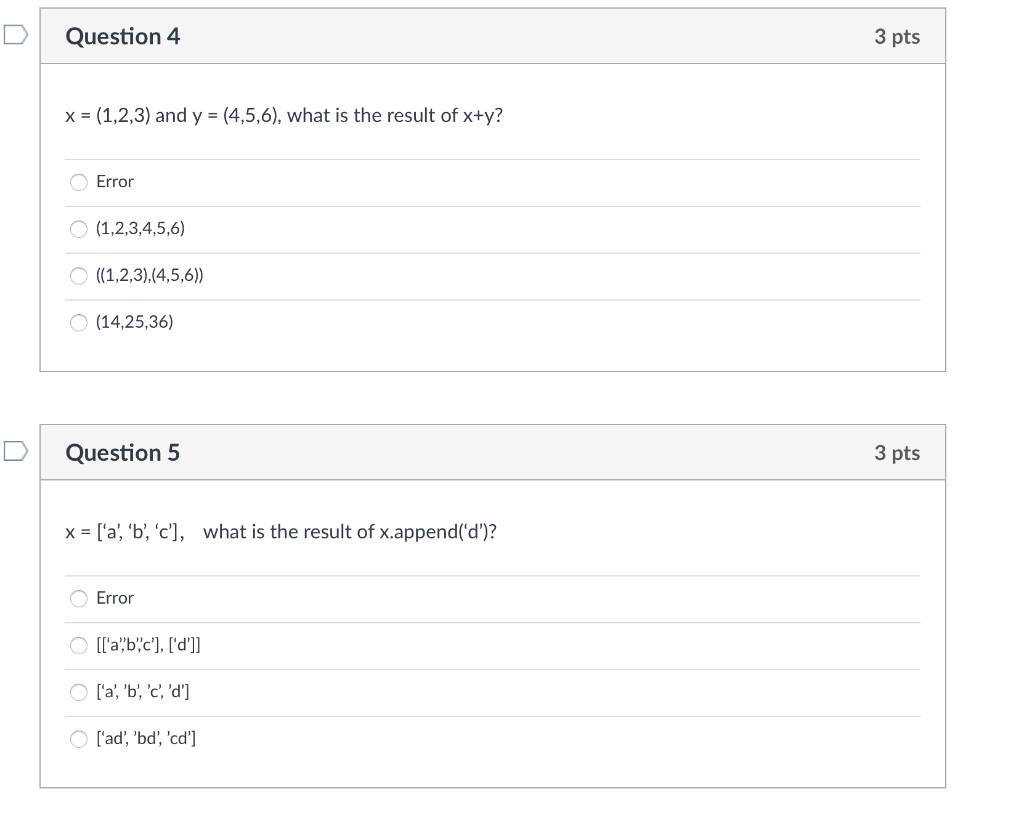
Task: Select Error for Question 5
Action: coord(78,599)
